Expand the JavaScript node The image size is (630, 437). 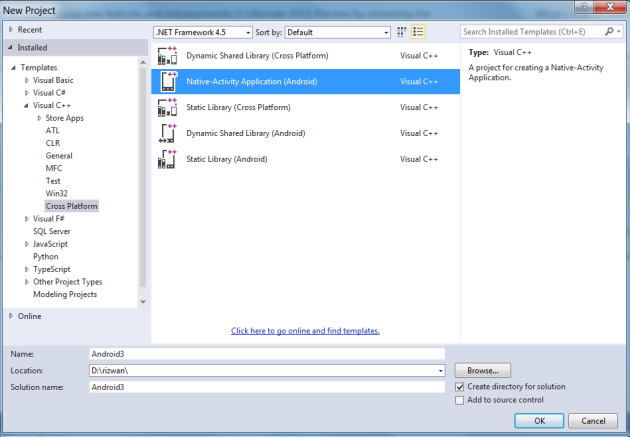click(27, 244)
